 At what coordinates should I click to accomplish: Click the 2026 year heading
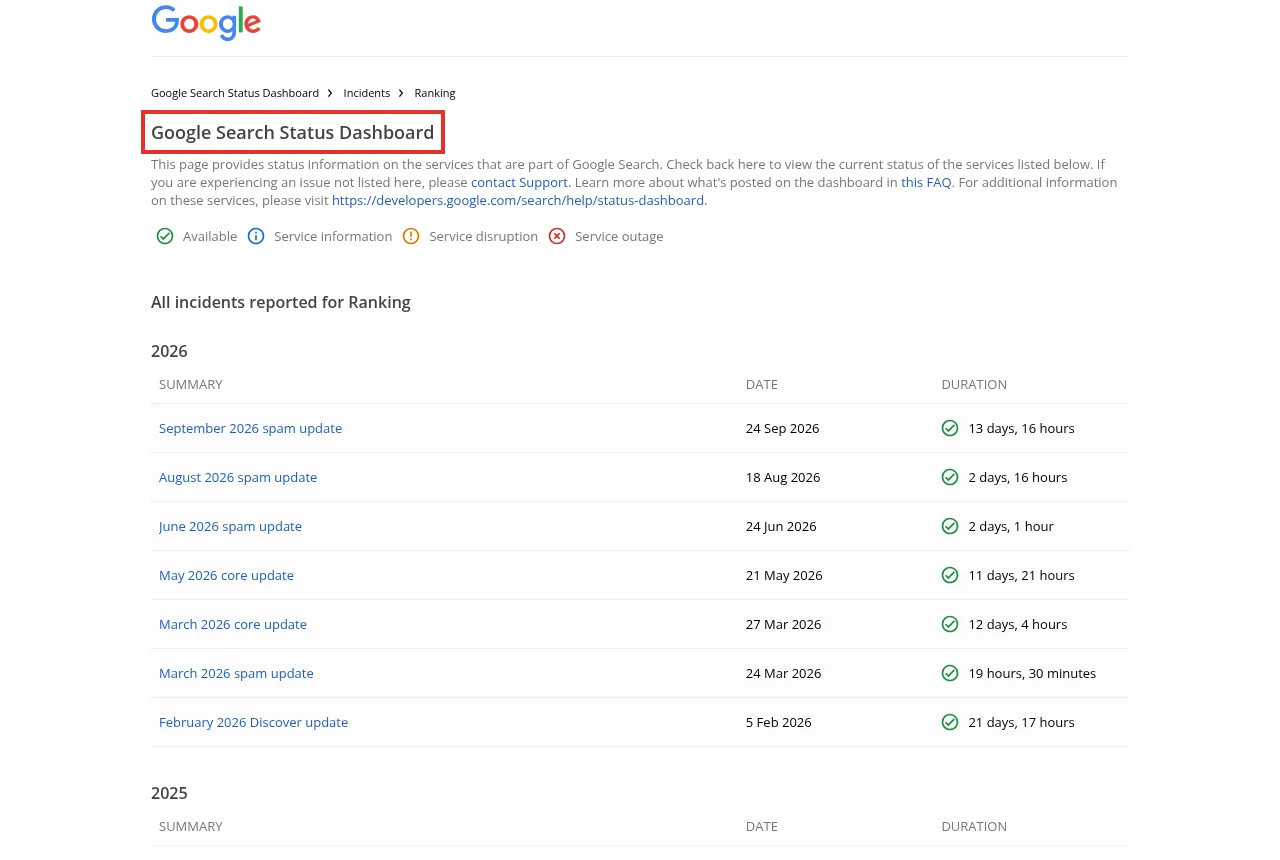169,351
